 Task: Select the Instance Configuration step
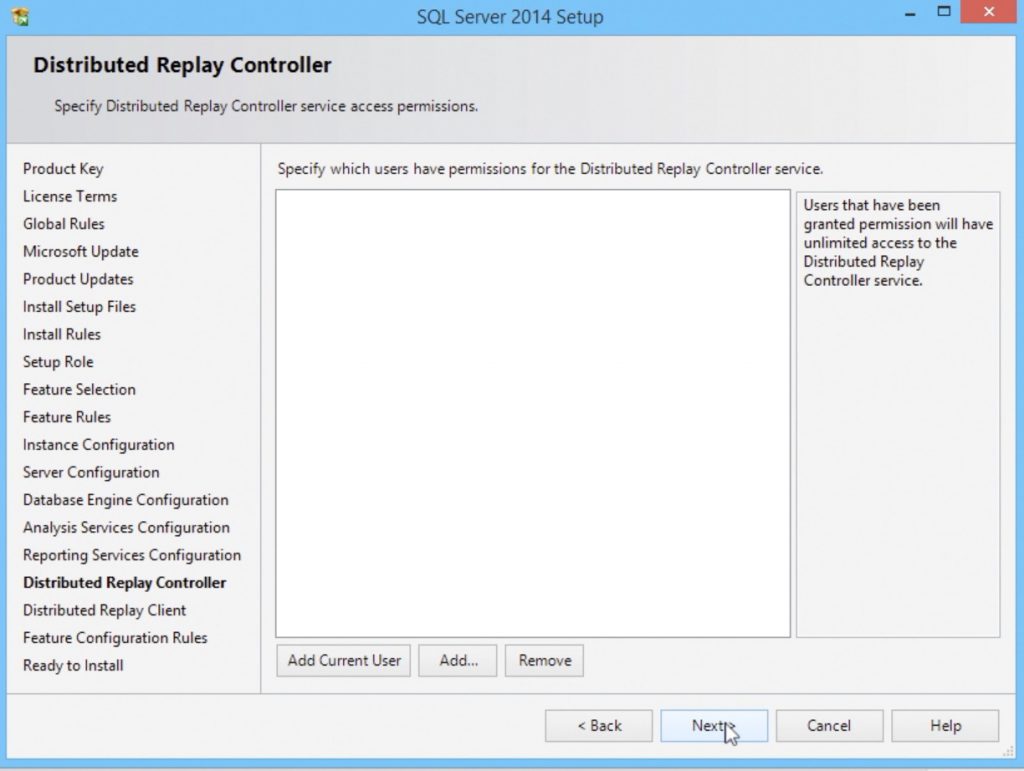pos(99,445)
